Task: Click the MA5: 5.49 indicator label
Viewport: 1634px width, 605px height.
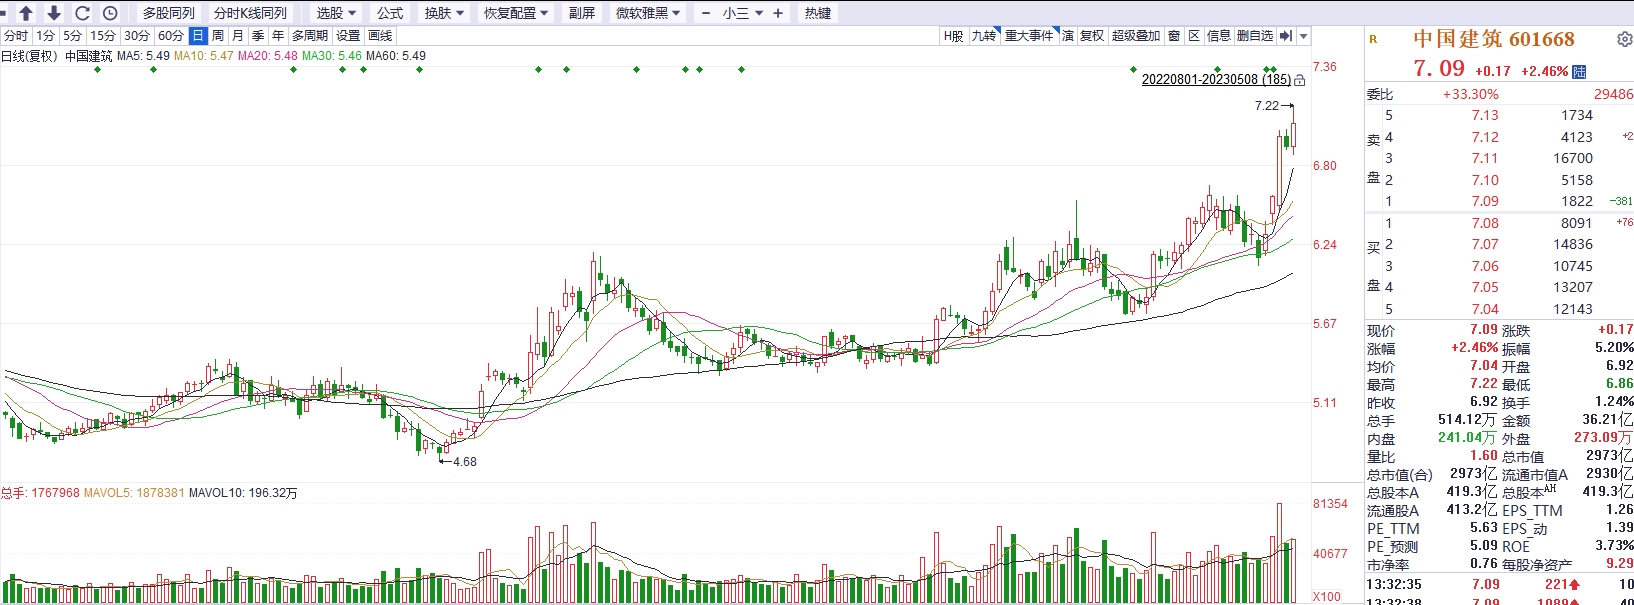Action: 143,56
